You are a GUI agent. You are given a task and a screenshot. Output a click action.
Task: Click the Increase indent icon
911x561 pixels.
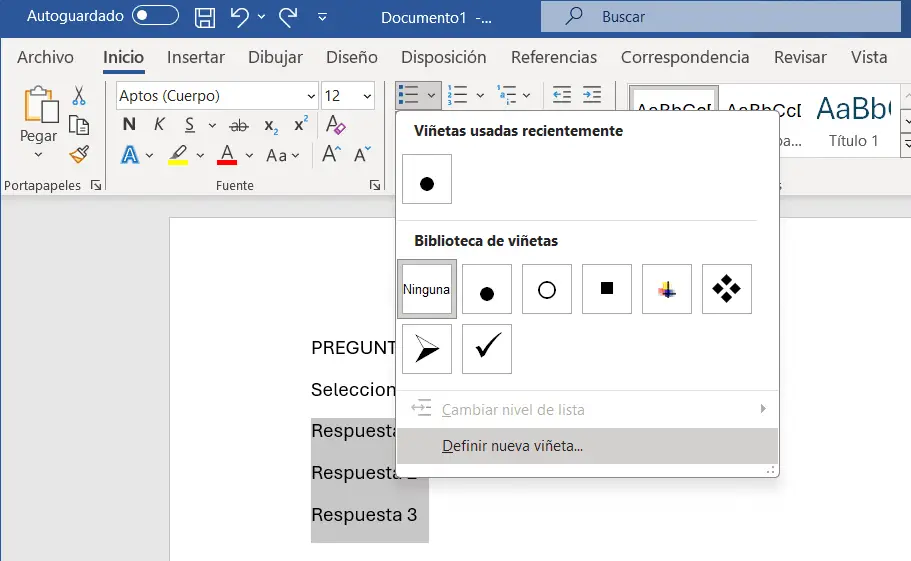pyautogui.click(x=591, y=94)
